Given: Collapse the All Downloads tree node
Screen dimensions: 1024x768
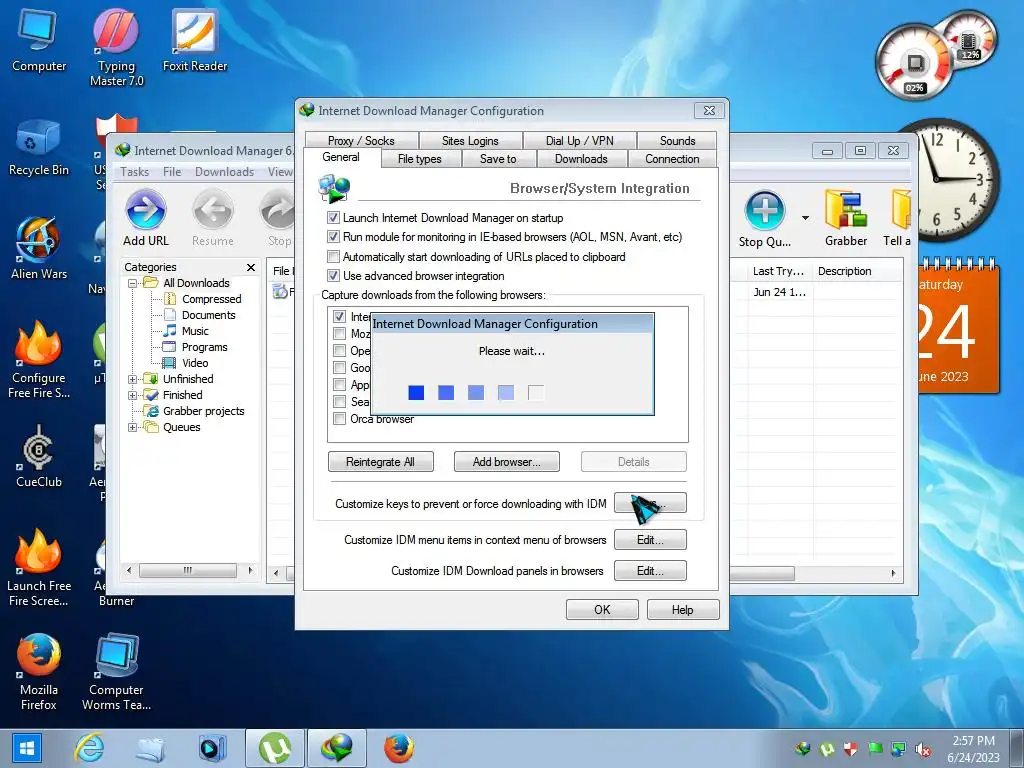Looking at the screenshot, I should (132, 283).
